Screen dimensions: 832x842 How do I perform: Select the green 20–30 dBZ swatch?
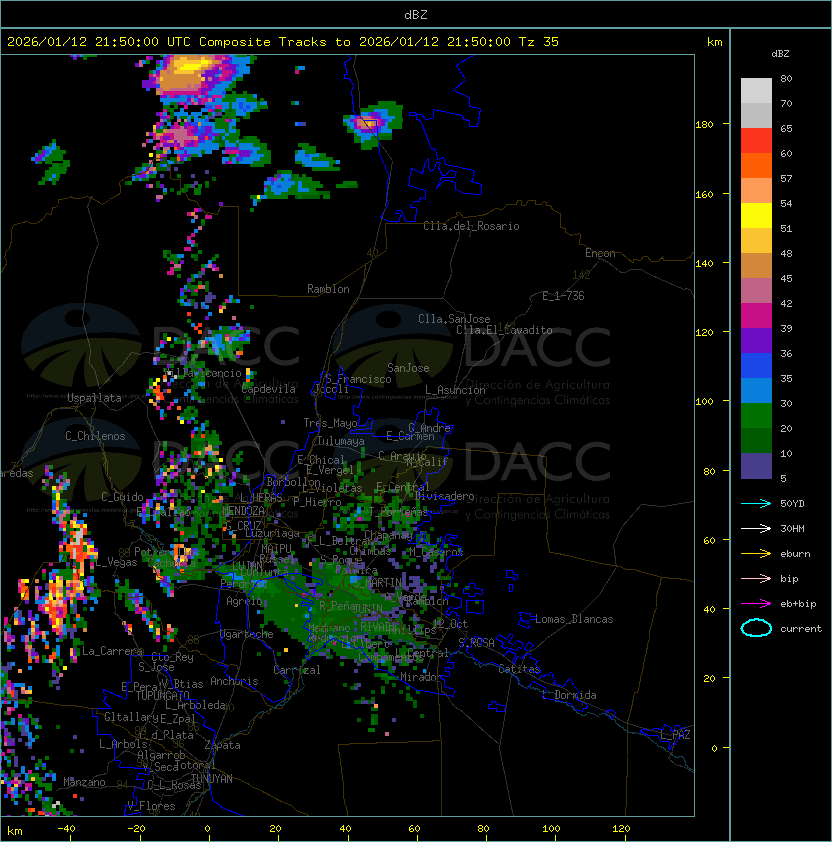coord(756,416)
